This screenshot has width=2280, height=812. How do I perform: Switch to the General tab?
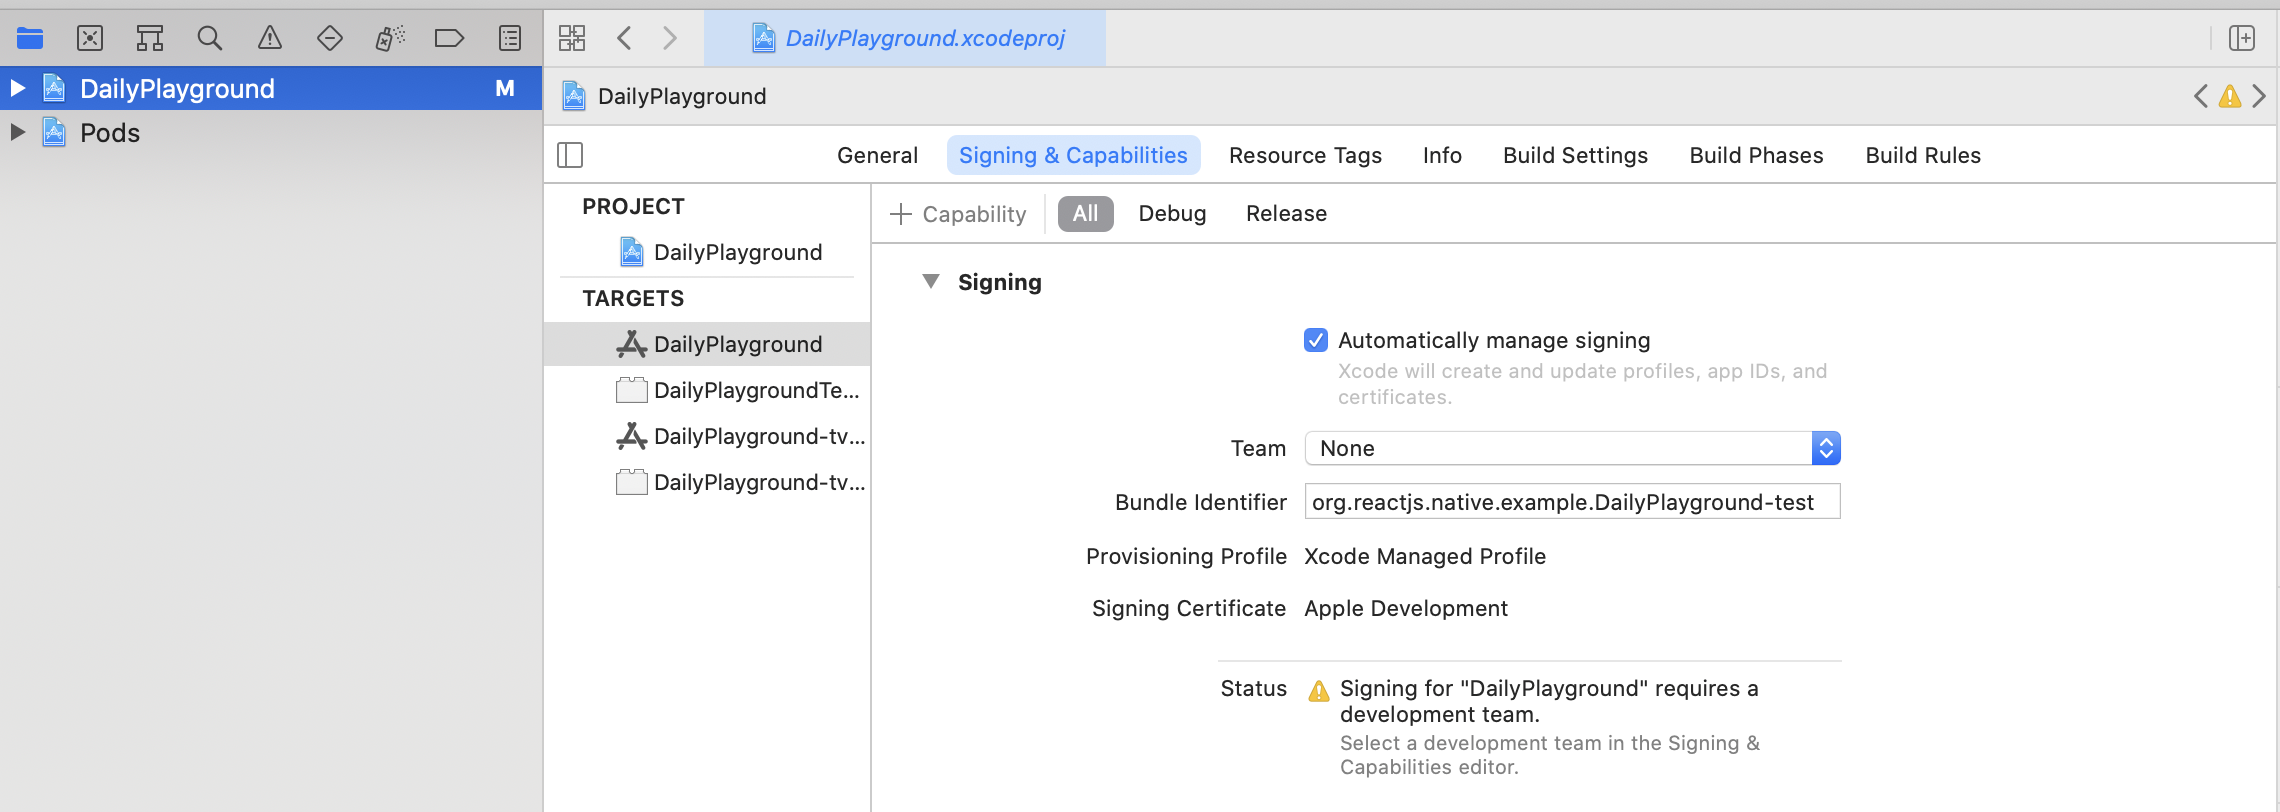click(877, 155)
